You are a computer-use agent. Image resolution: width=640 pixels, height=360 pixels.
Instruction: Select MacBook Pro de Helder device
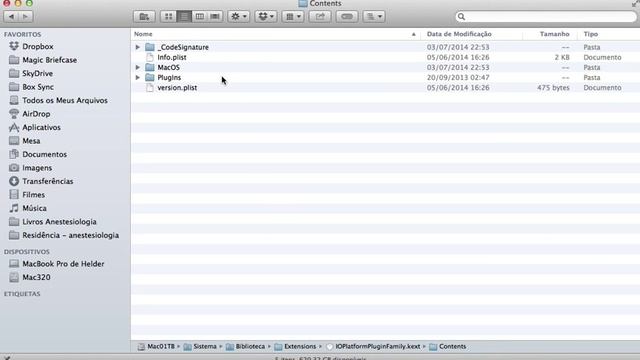63,264
